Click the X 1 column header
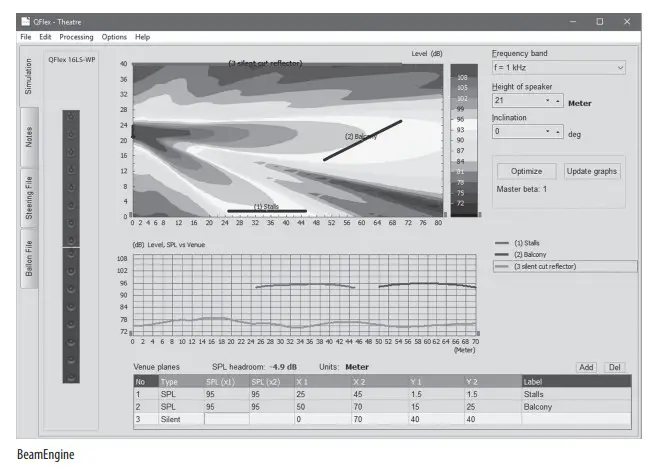The image size is (655, 475). pos(323,382)
